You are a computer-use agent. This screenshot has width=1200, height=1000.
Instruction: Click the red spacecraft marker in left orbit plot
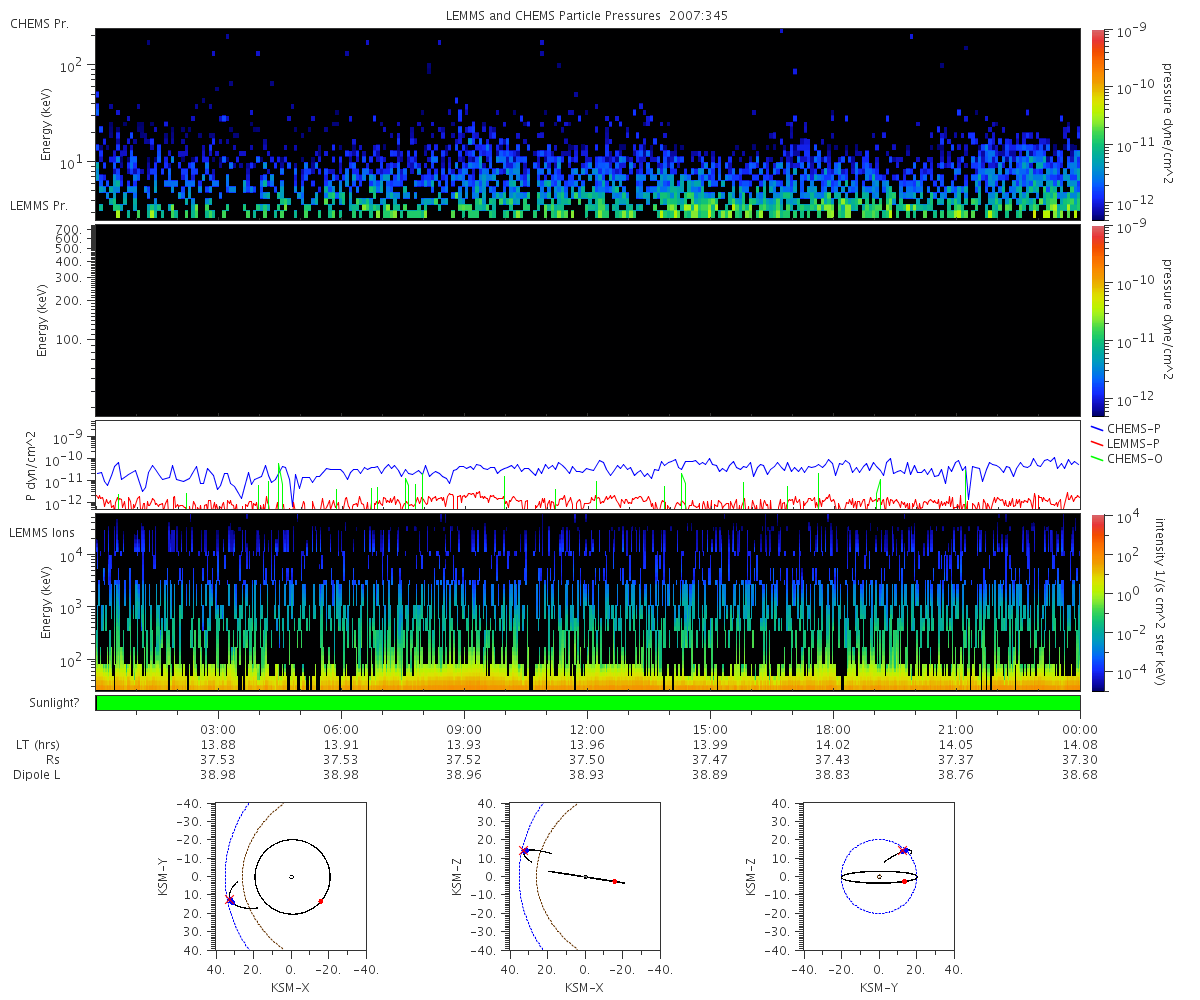230,900
